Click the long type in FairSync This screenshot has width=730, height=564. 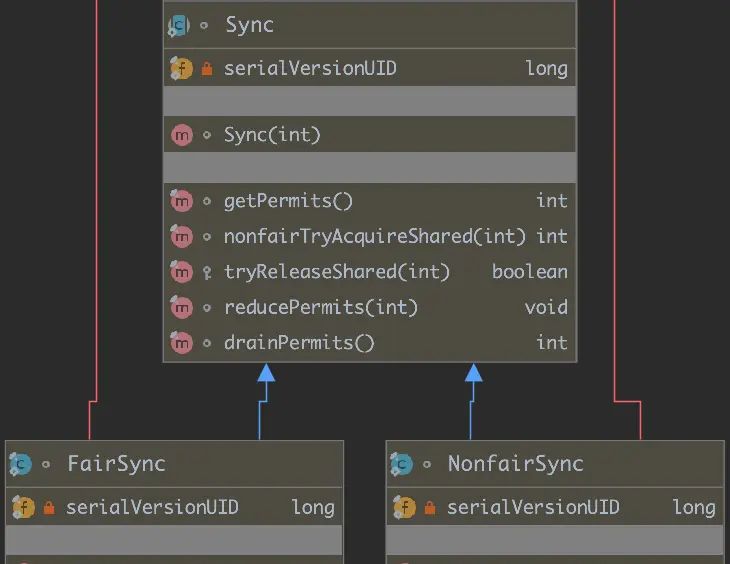click(313, 507)
